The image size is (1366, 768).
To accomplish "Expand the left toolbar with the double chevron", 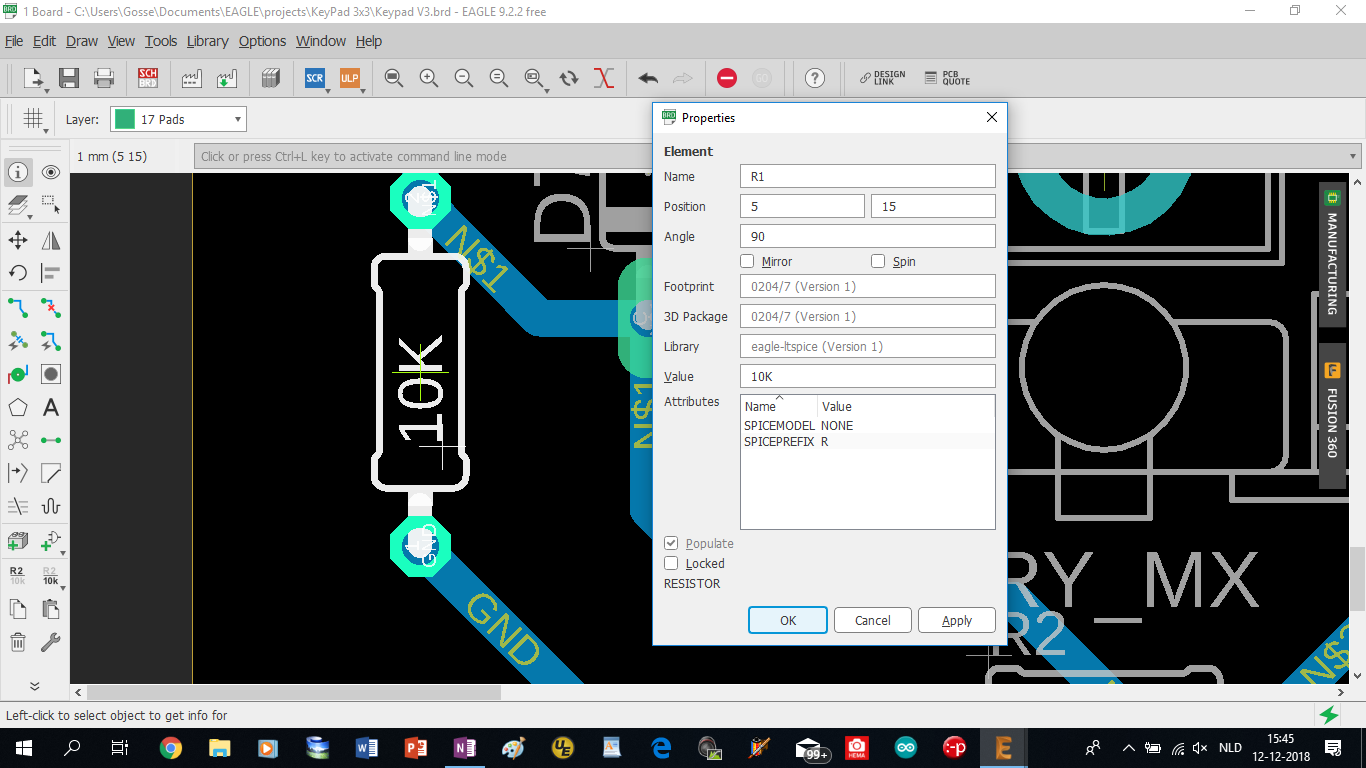I will point(35,686).
